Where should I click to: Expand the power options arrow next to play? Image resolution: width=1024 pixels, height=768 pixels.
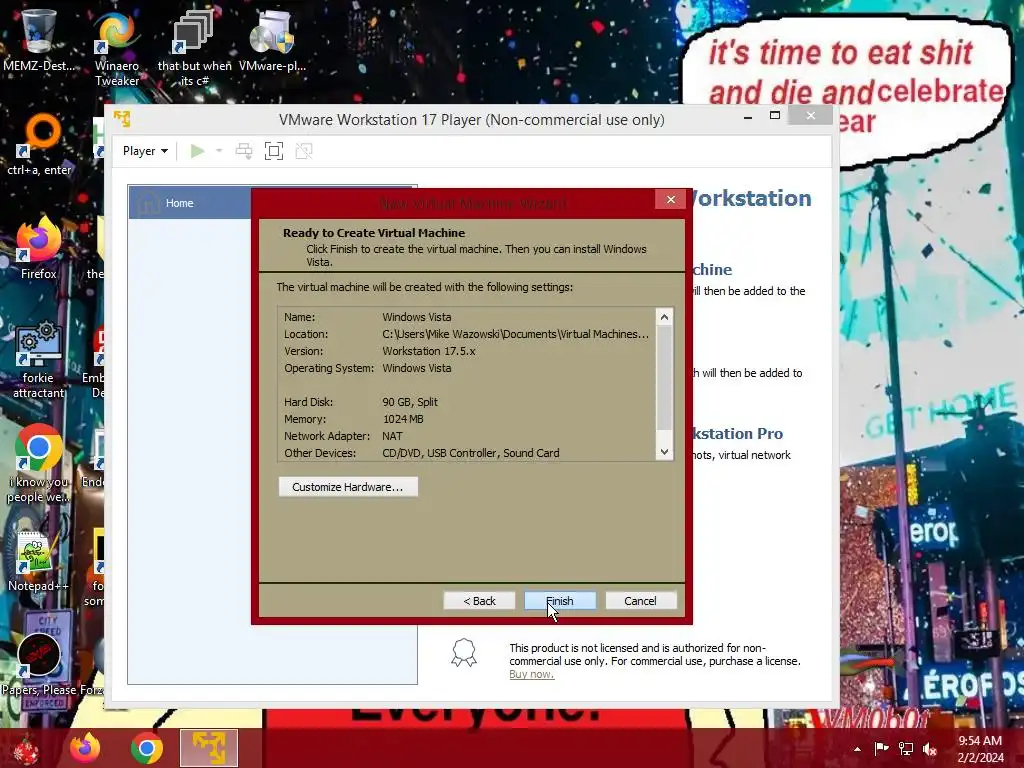pos(219,151)
